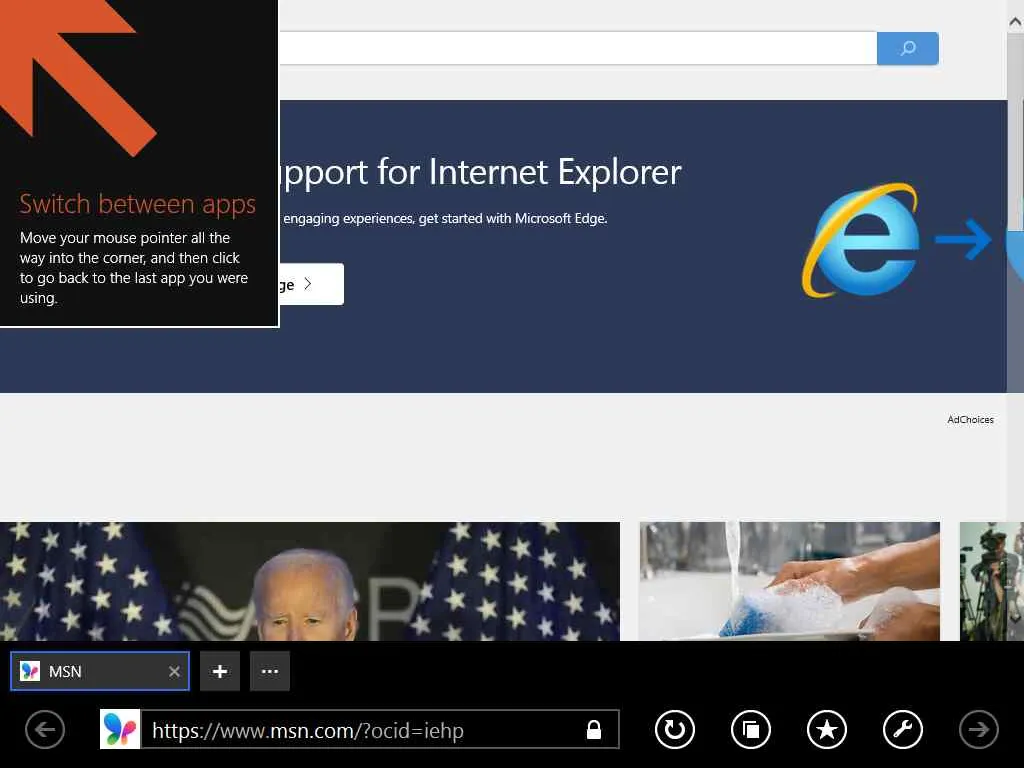Open the news story with flags photo
The height and width of the screenshot is (768, 1024).
(310, 581)
